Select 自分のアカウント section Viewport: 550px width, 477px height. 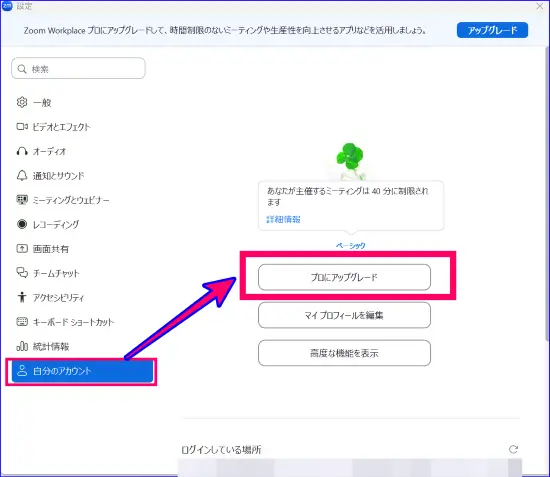click(x=82, y=371)
